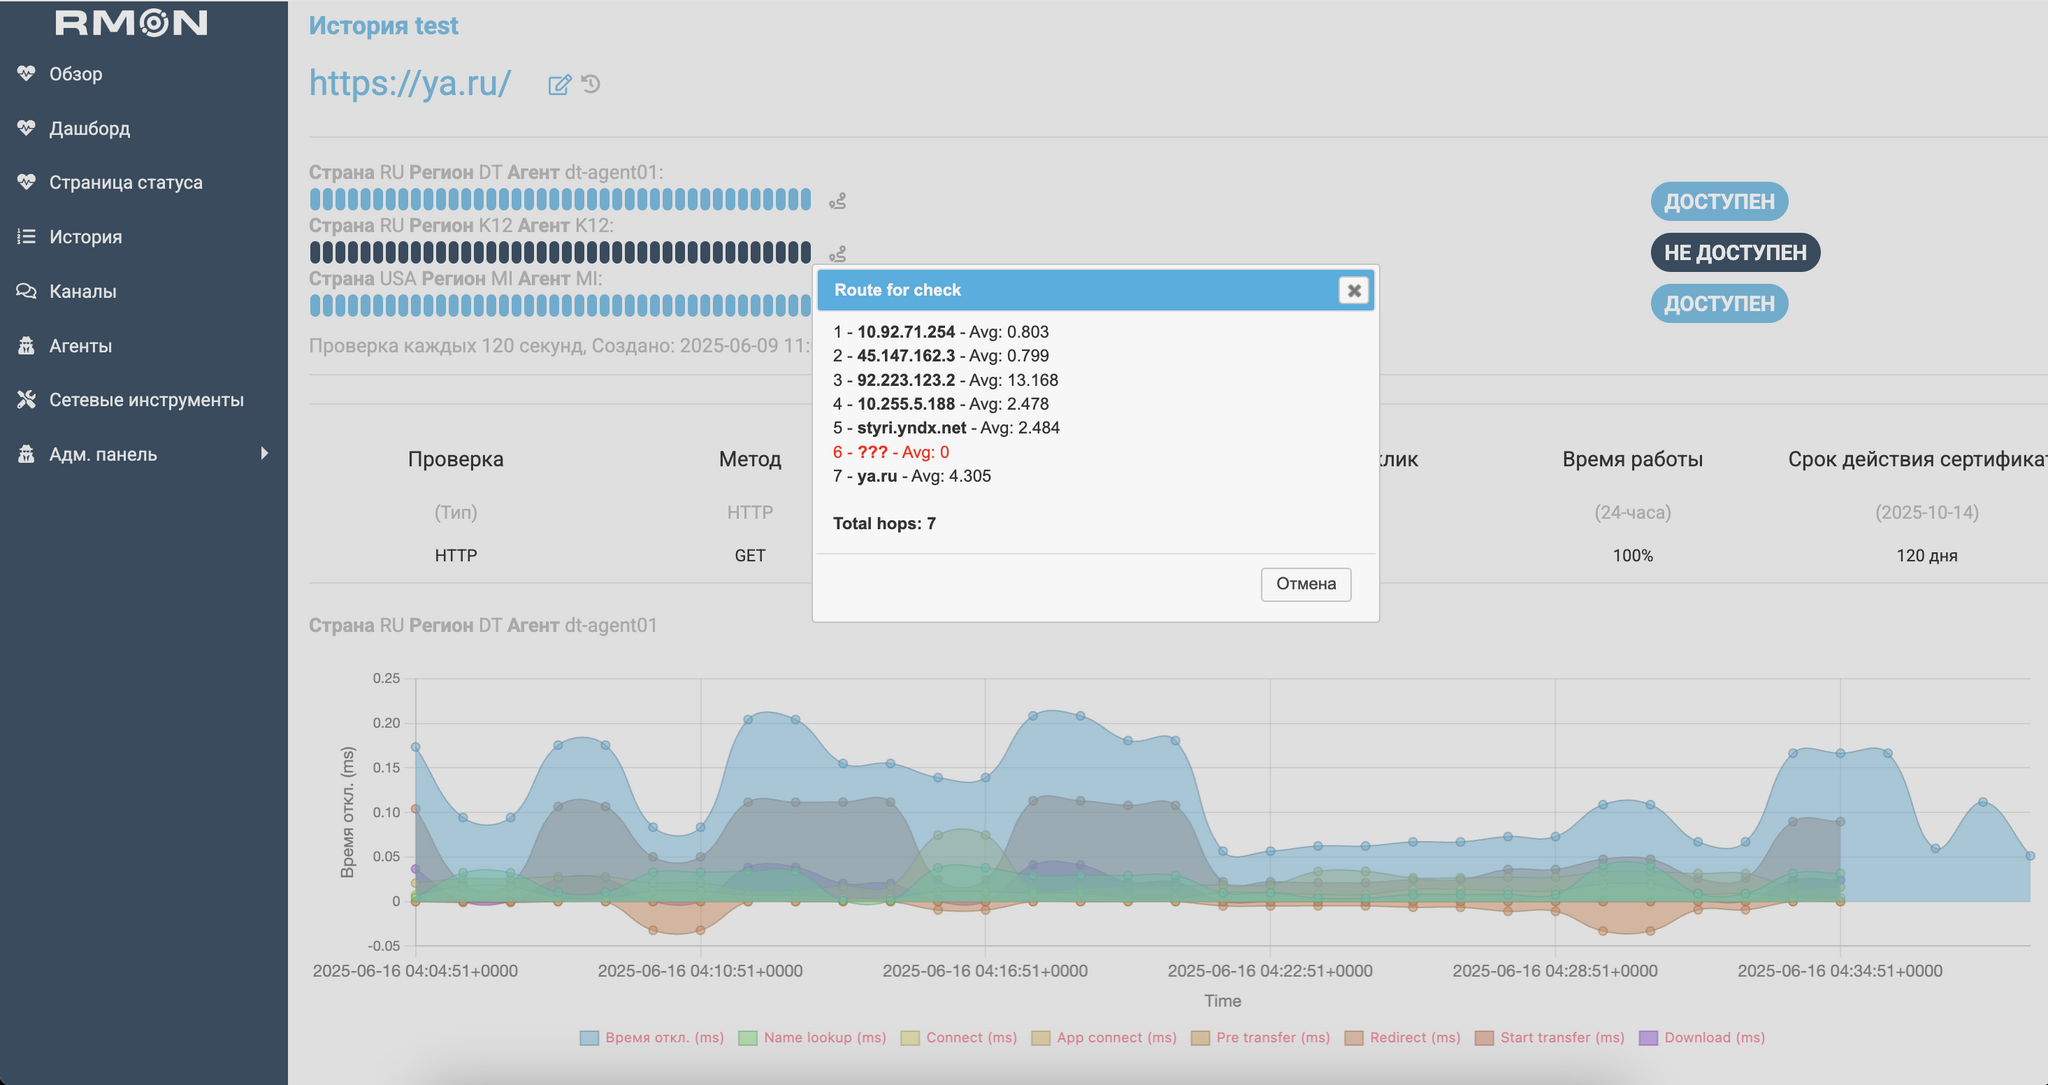Open check history clock icon
The image size is (2048, 1085).
coord(591,84)
